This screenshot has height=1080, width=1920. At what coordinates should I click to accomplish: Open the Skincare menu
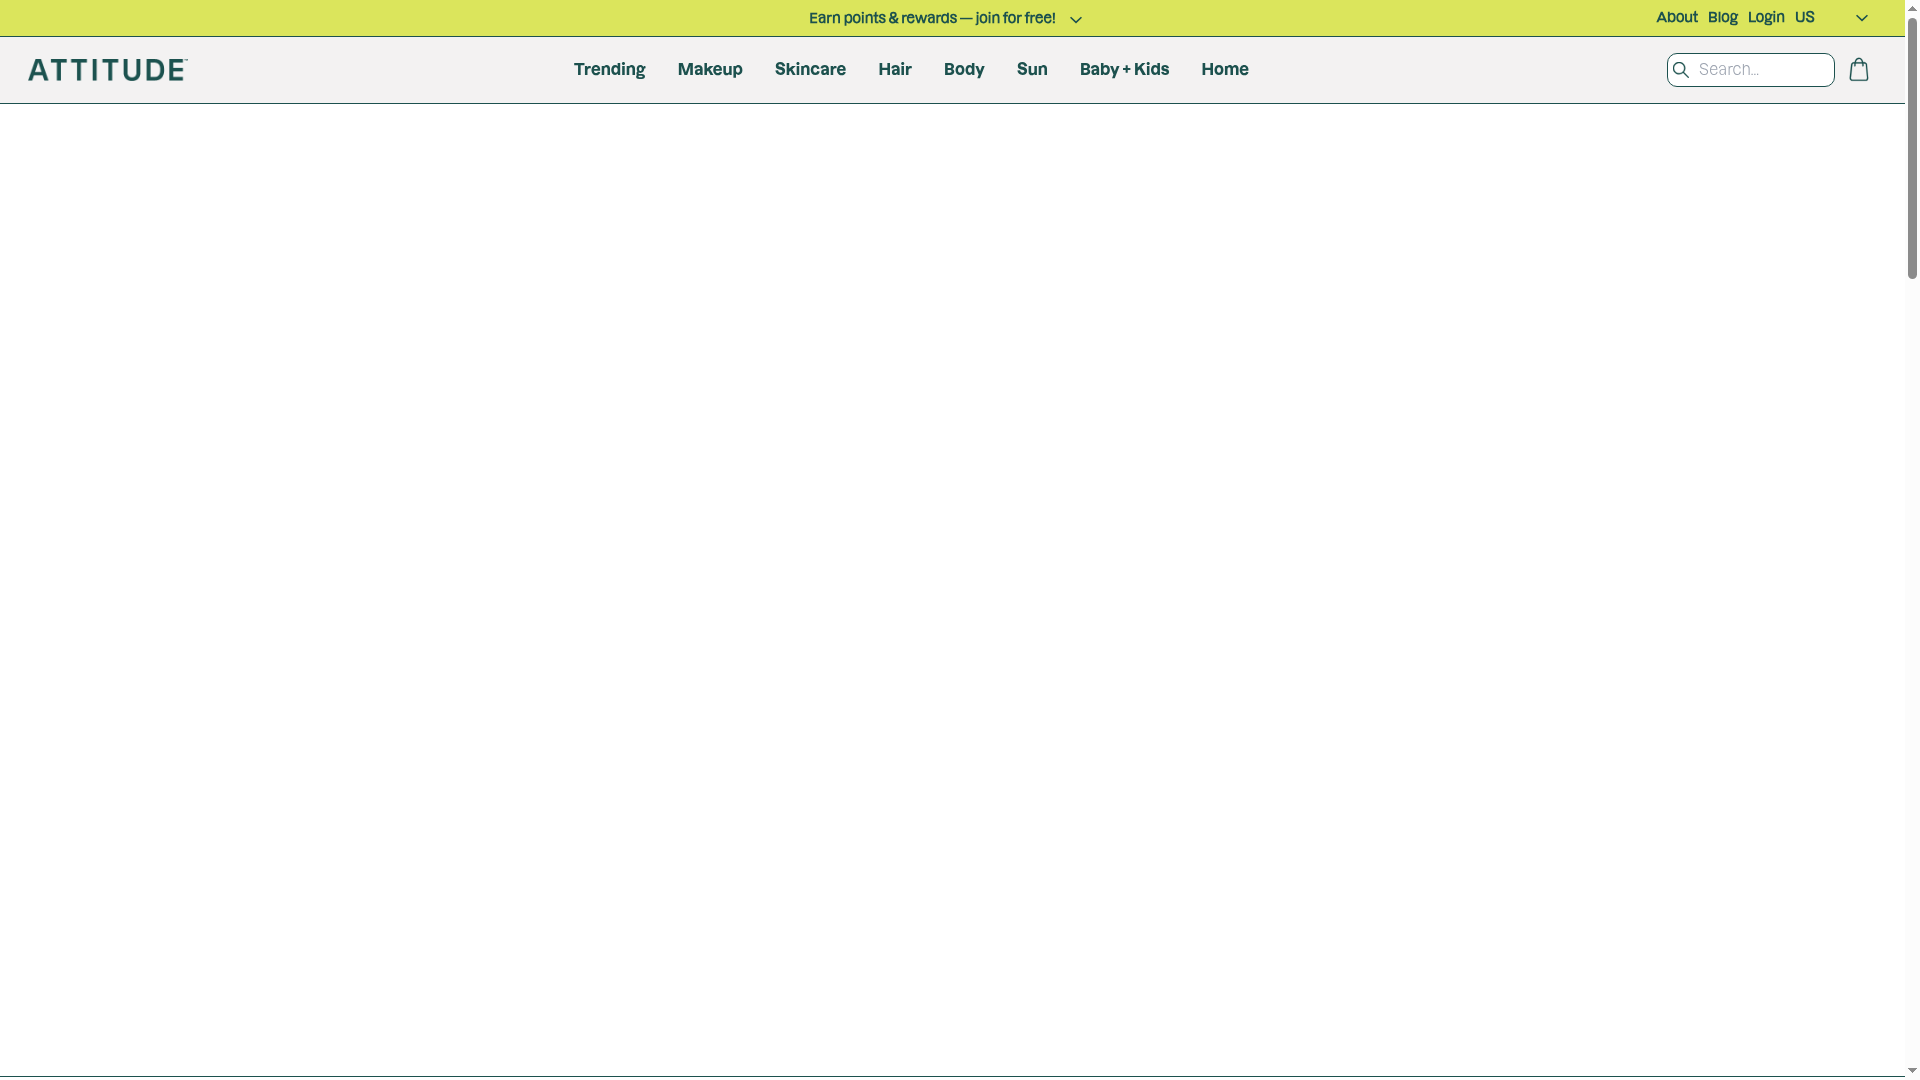(x=810, y=69)
